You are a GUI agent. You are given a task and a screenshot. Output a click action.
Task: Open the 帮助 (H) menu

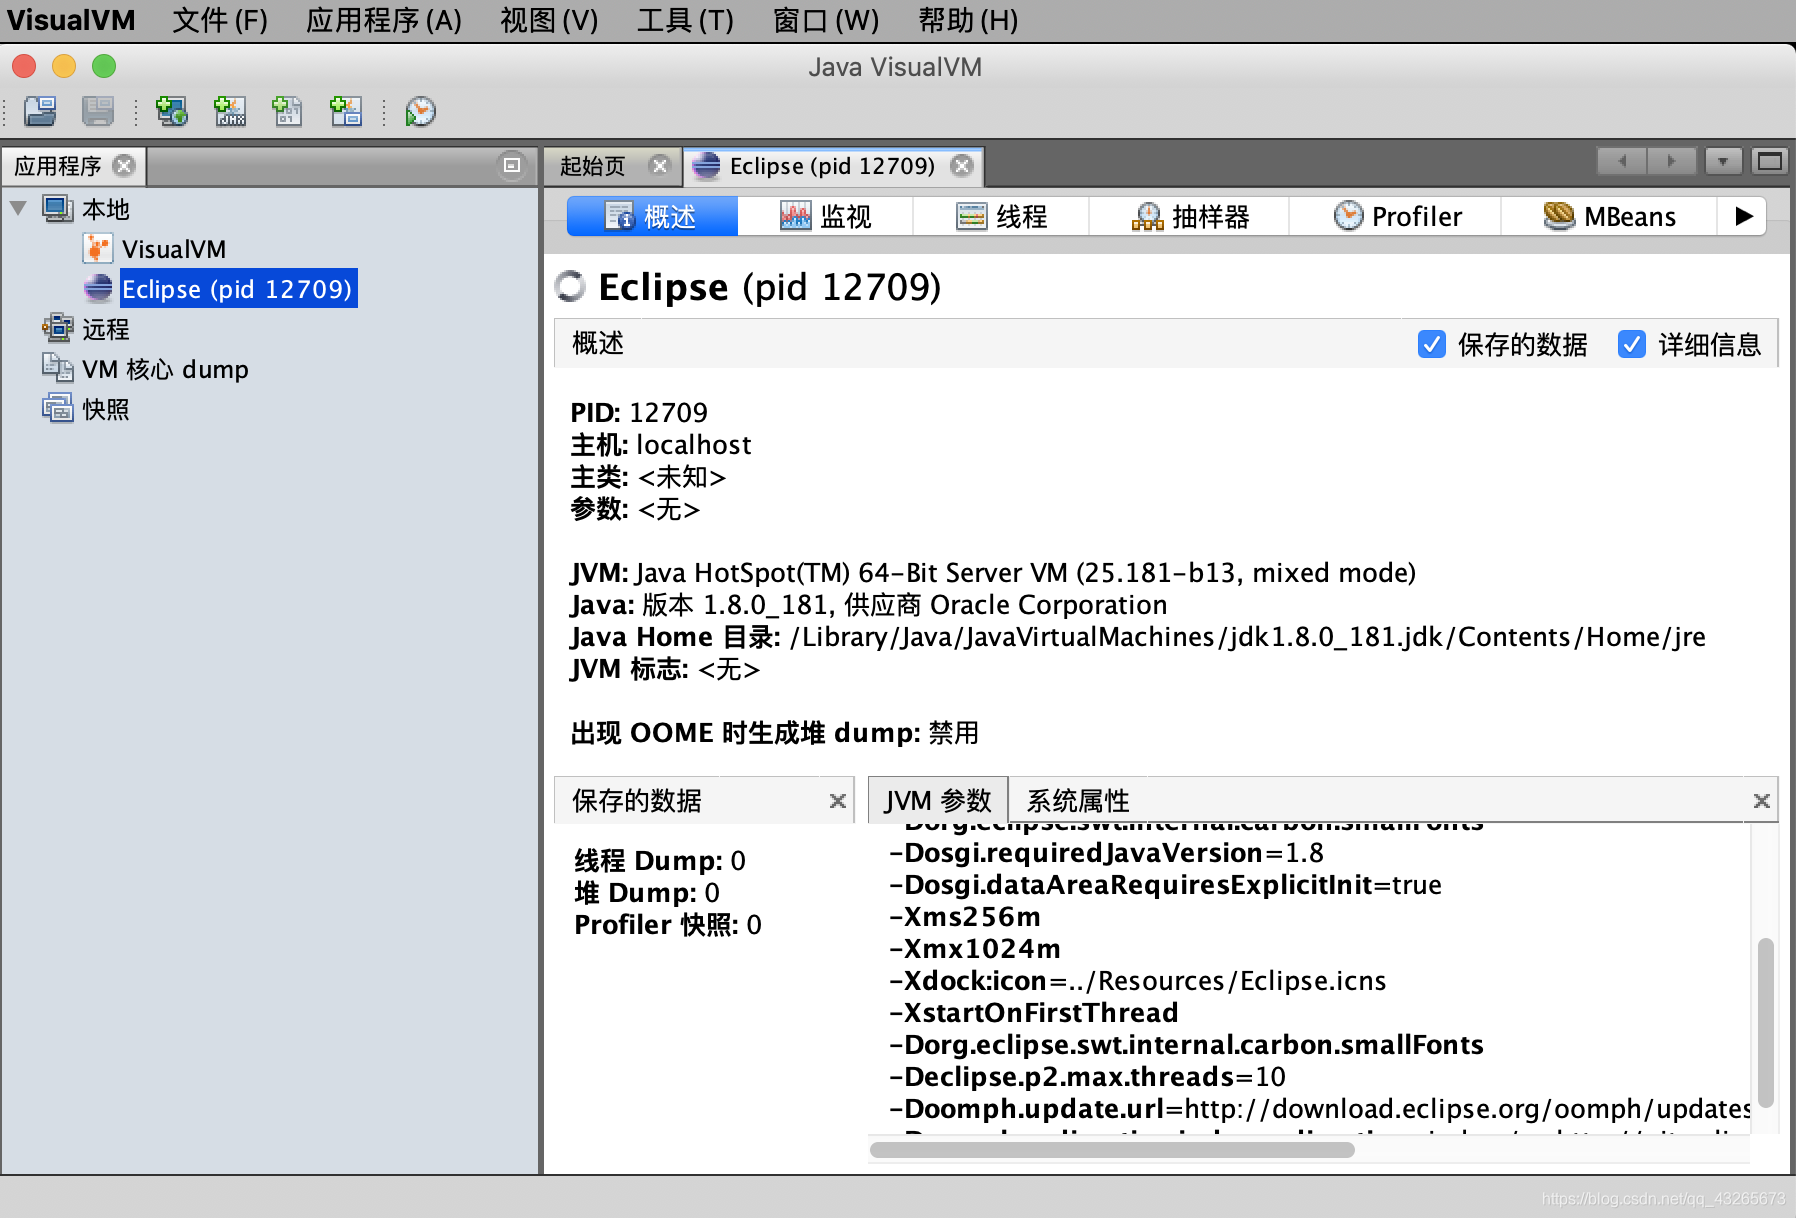[x=968, y=20]
